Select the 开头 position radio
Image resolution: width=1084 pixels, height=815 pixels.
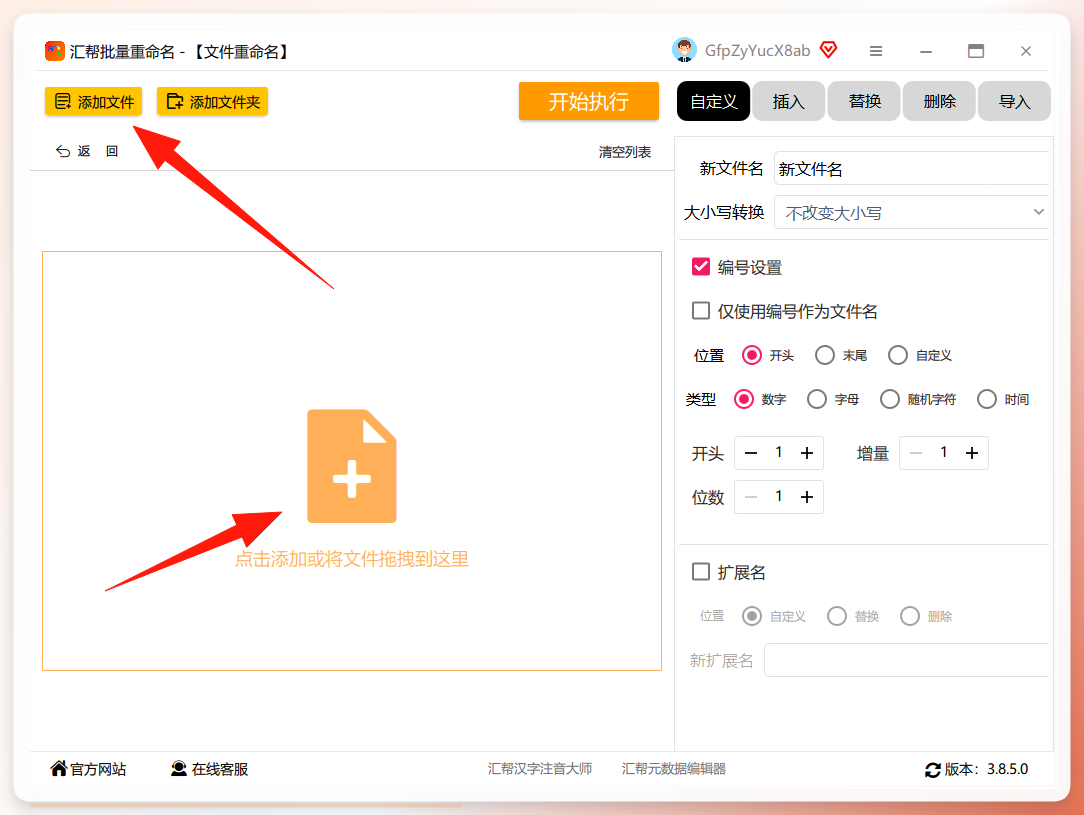[751, 355]
